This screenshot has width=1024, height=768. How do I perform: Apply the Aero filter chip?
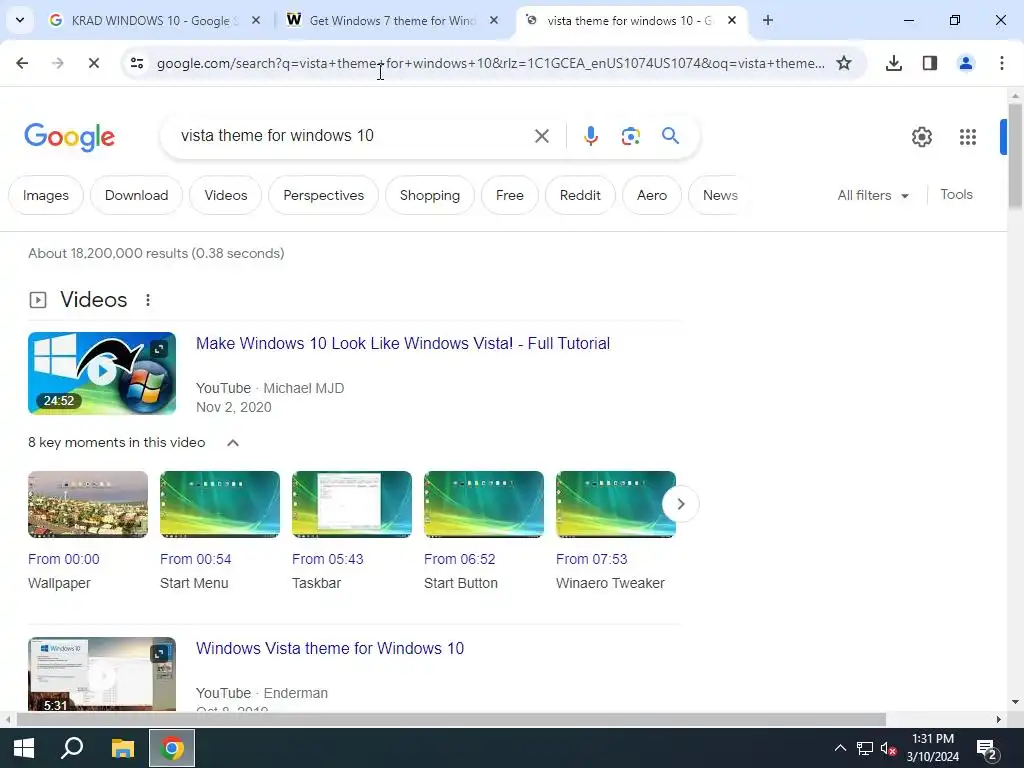tap(652, 195)
